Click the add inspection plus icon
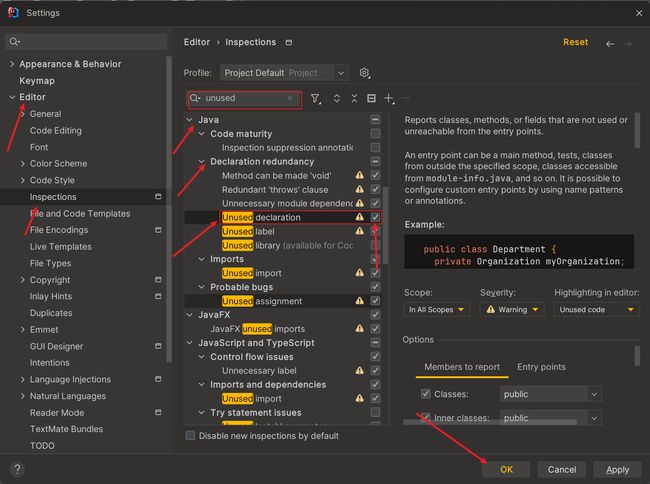650x484 pixels. (x=389, y=98)
